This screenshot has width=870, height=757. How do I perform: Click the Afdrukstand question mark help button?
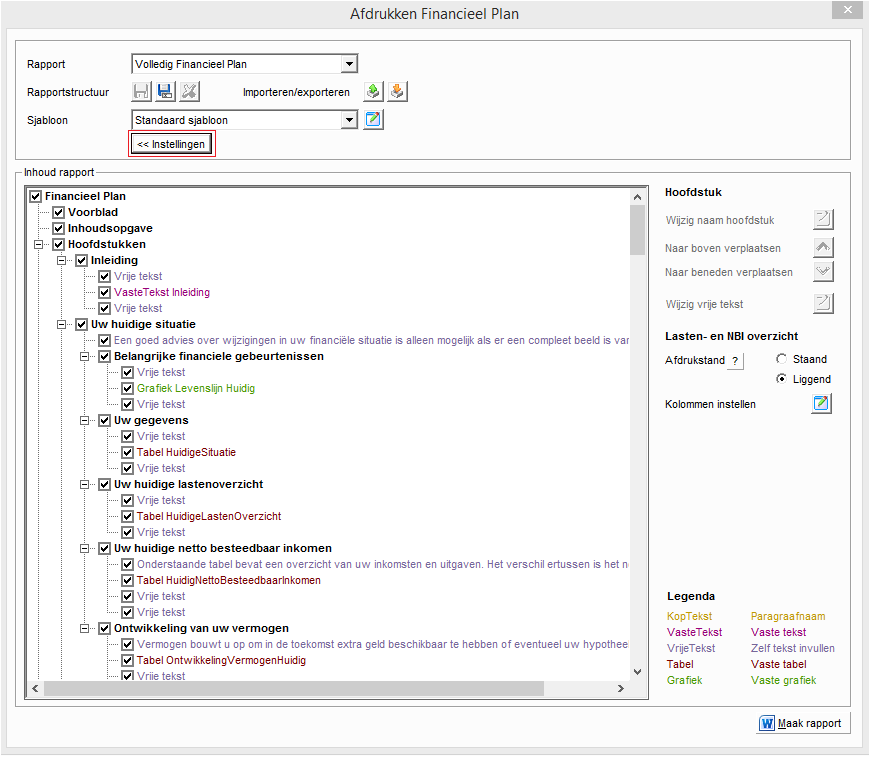pyautogui.click(x=735, y=361)
